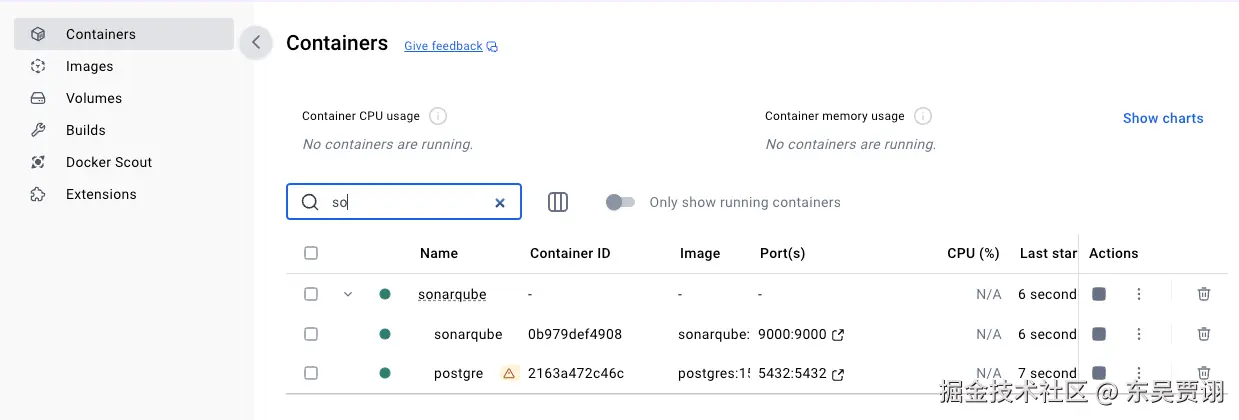Viewport: 1239px width, 420px height.
Task: Show CPU usage info tooltip icon
Action: [x=438, y=116]
